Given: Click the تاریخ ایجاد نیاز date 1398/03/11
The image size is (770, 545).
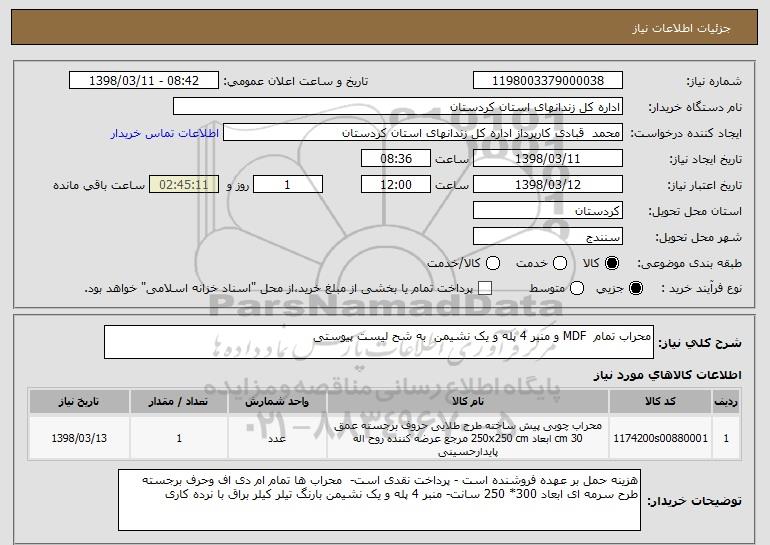Looking at the screenshot, I should (548, 159).
